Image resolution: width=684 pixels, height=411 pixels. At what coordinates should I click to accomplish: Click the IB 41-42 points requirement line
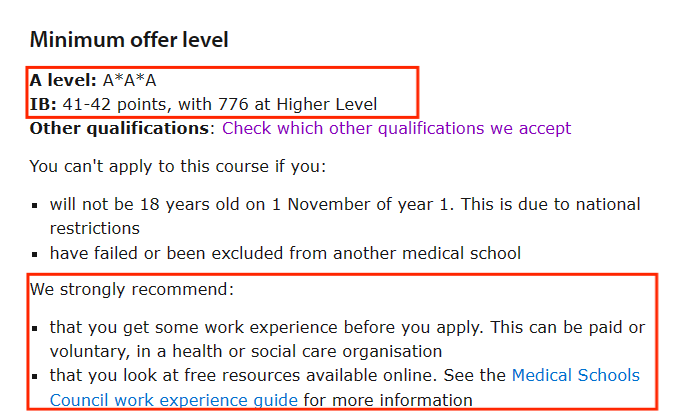click(203, 104)
